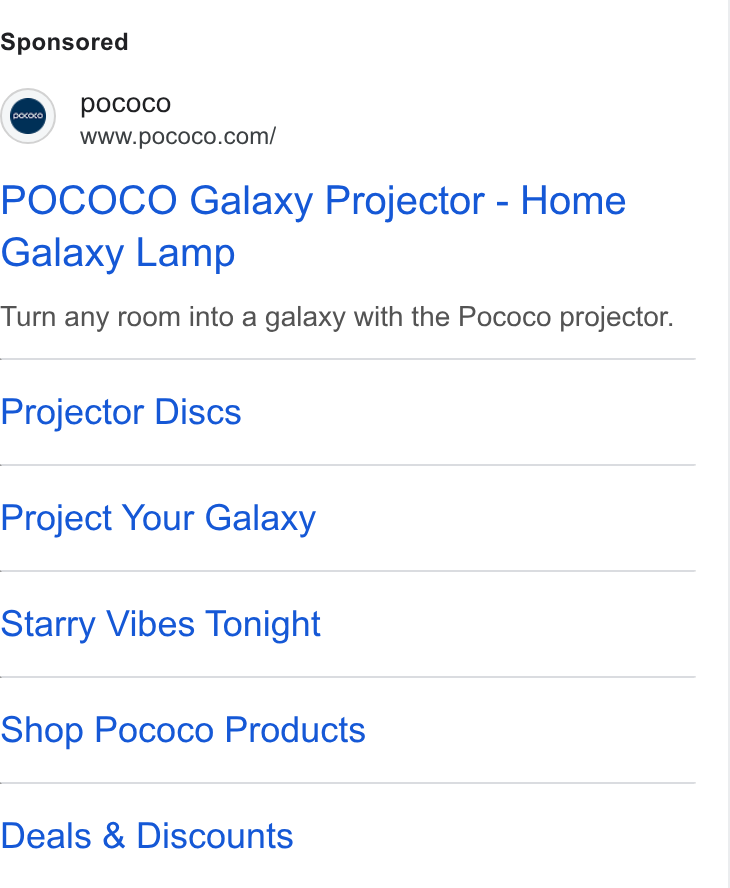The image size is (730, 888).
Task: Click the dark blue pococo brand badge
Action: point(28,116)
